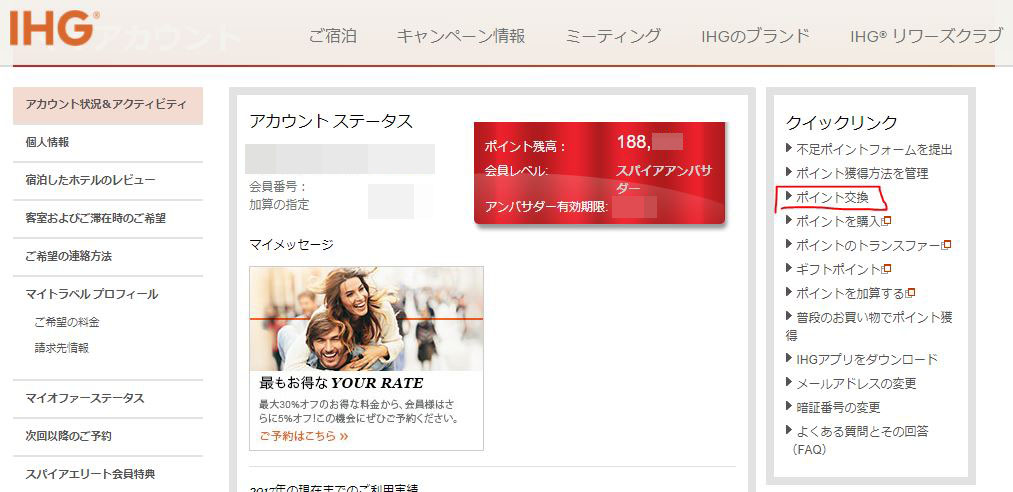Image resolution: width=1013 pixels, height=492 pixels.
Task: Click the 会員番号 label
Action: coord(278,187)
